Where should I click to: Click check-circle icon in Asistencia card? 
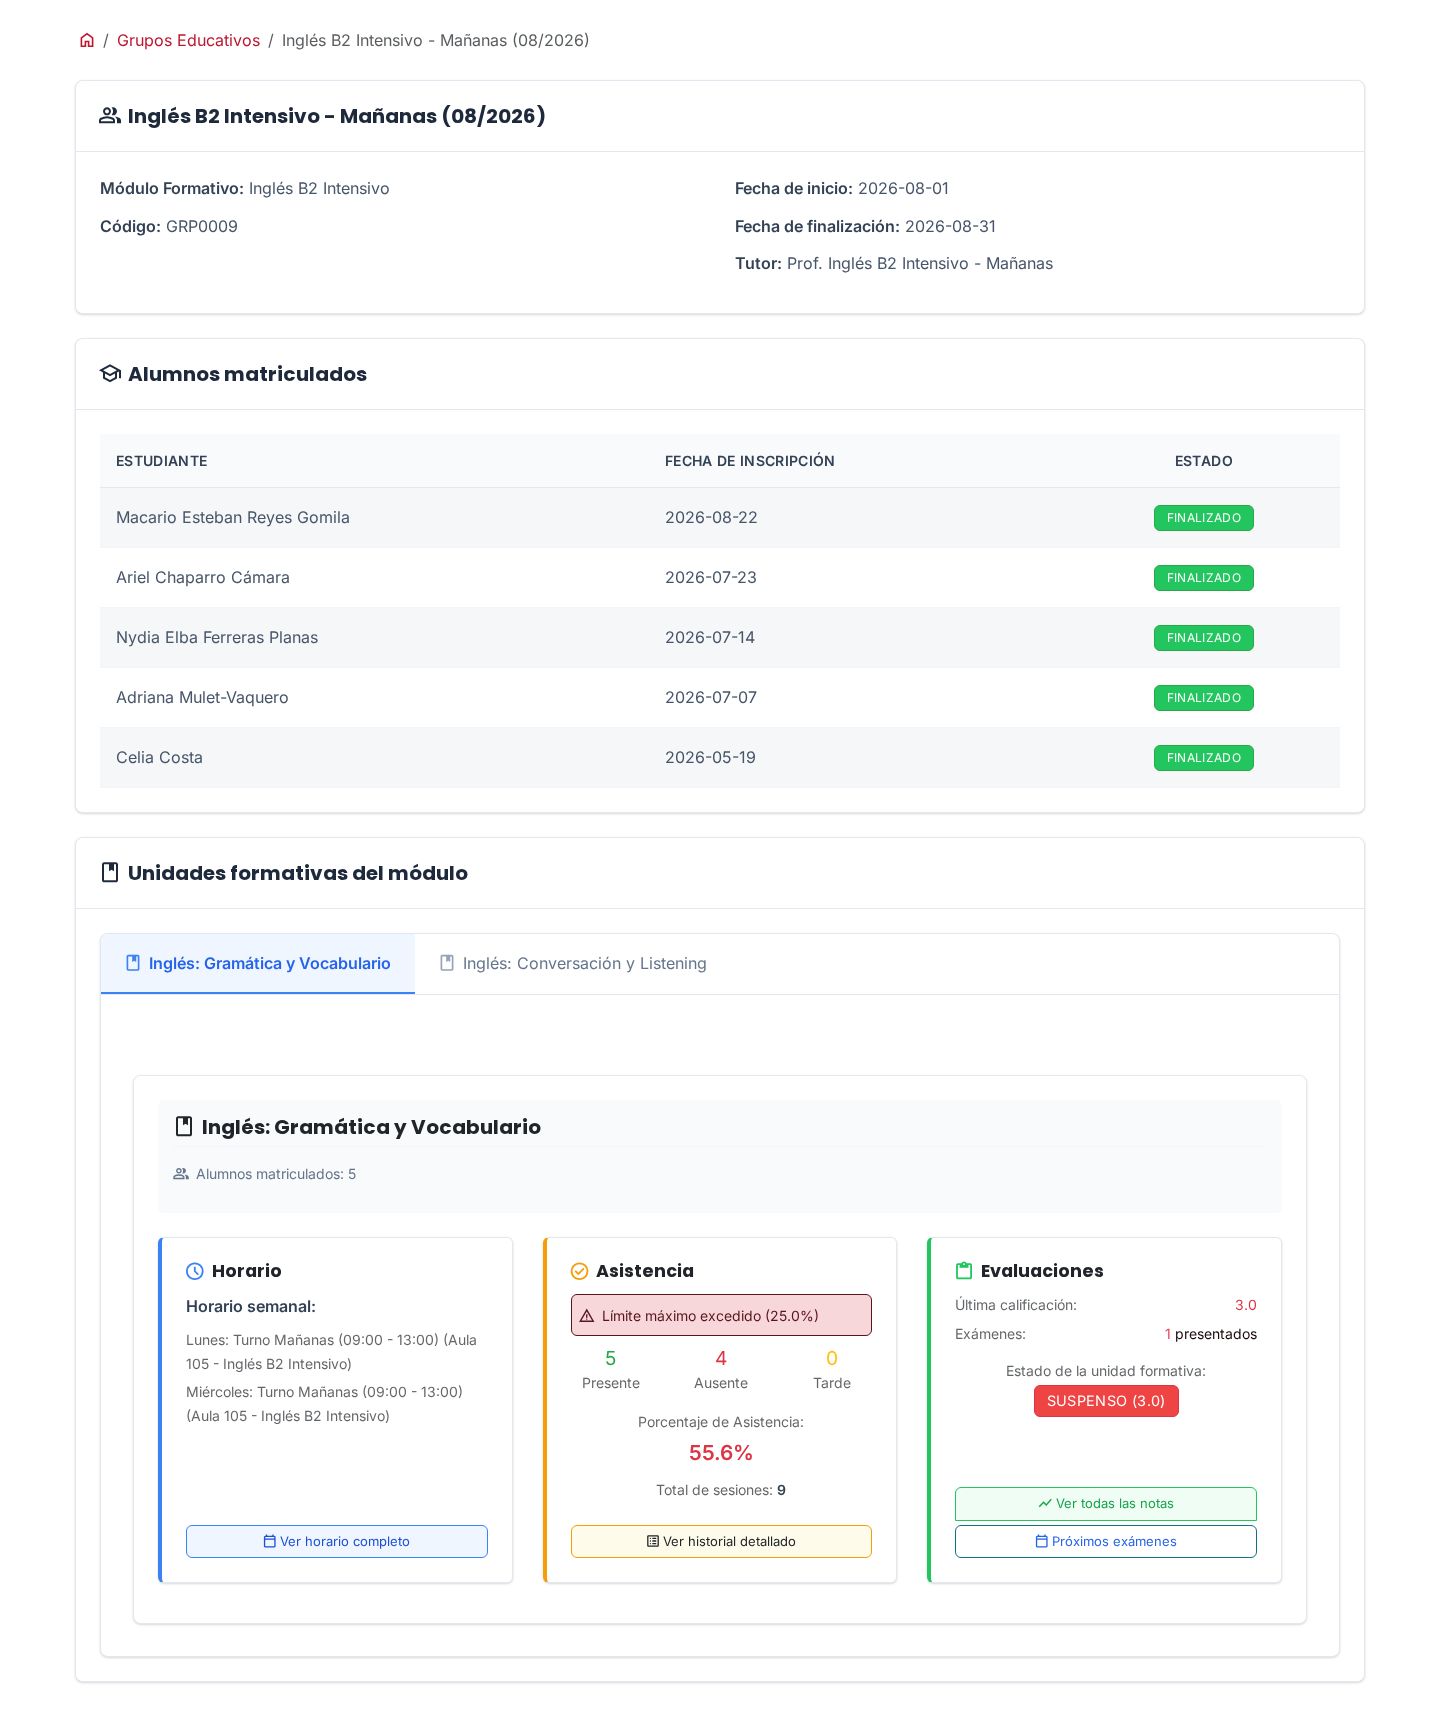579,1271
